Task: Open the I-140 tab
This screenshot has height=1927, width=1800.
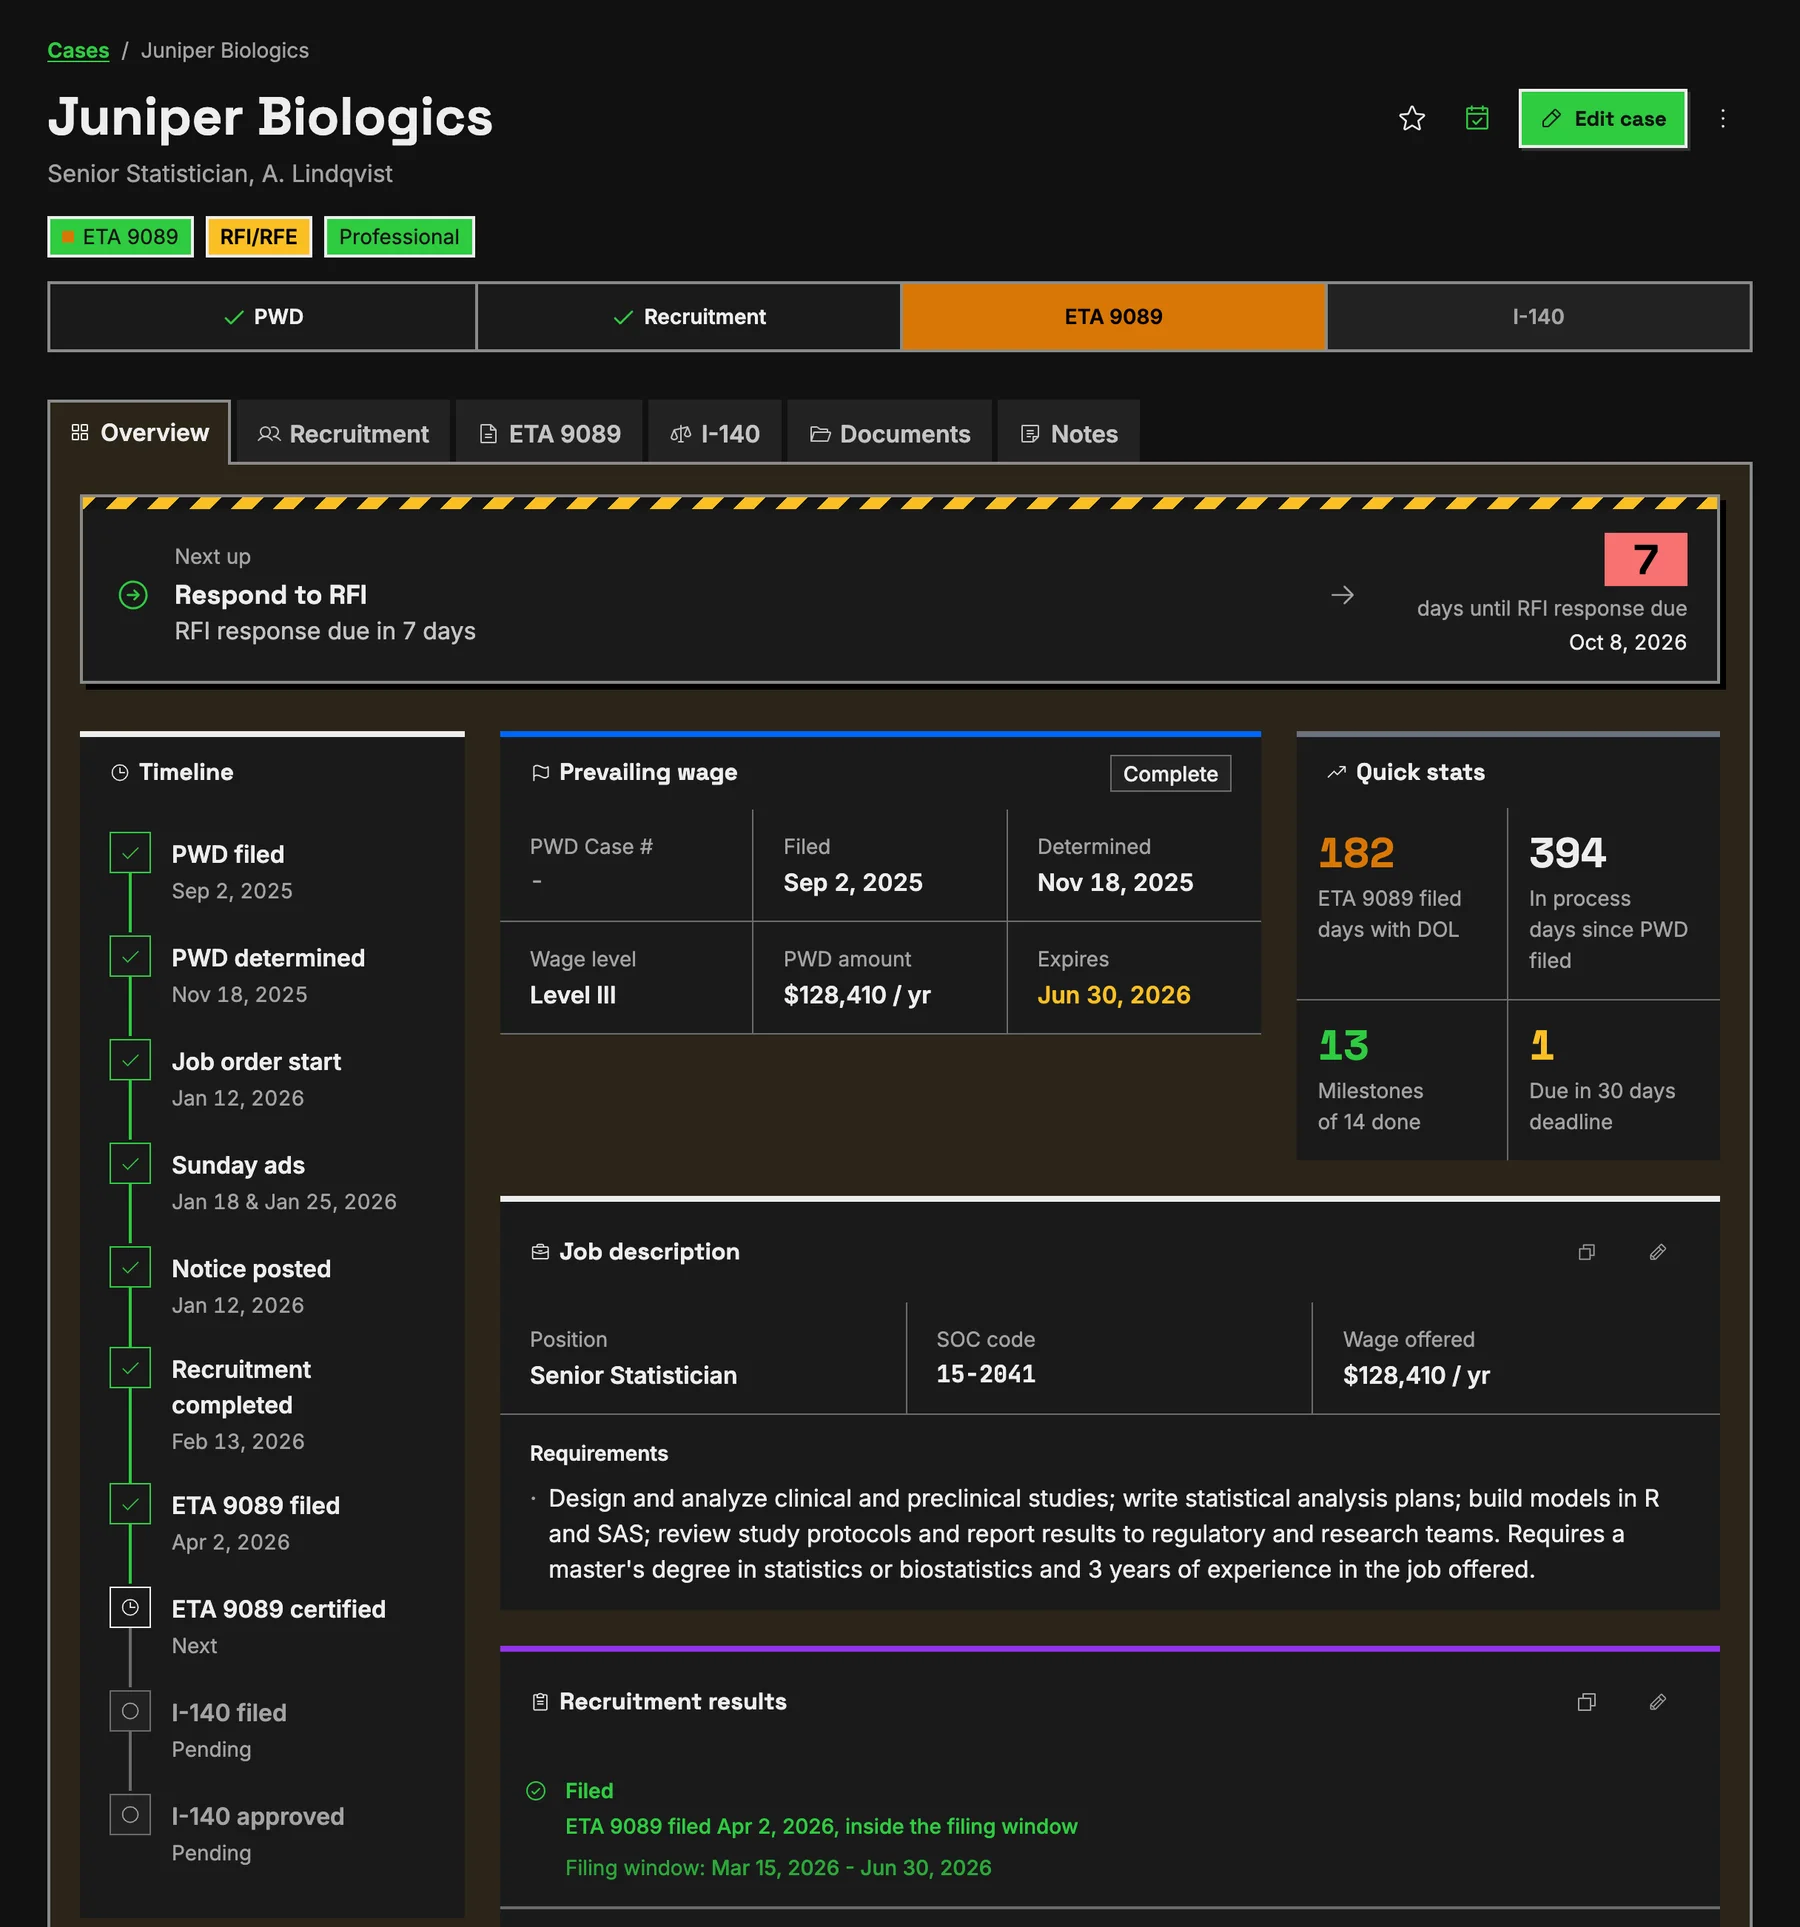Action: click(714, 434)
